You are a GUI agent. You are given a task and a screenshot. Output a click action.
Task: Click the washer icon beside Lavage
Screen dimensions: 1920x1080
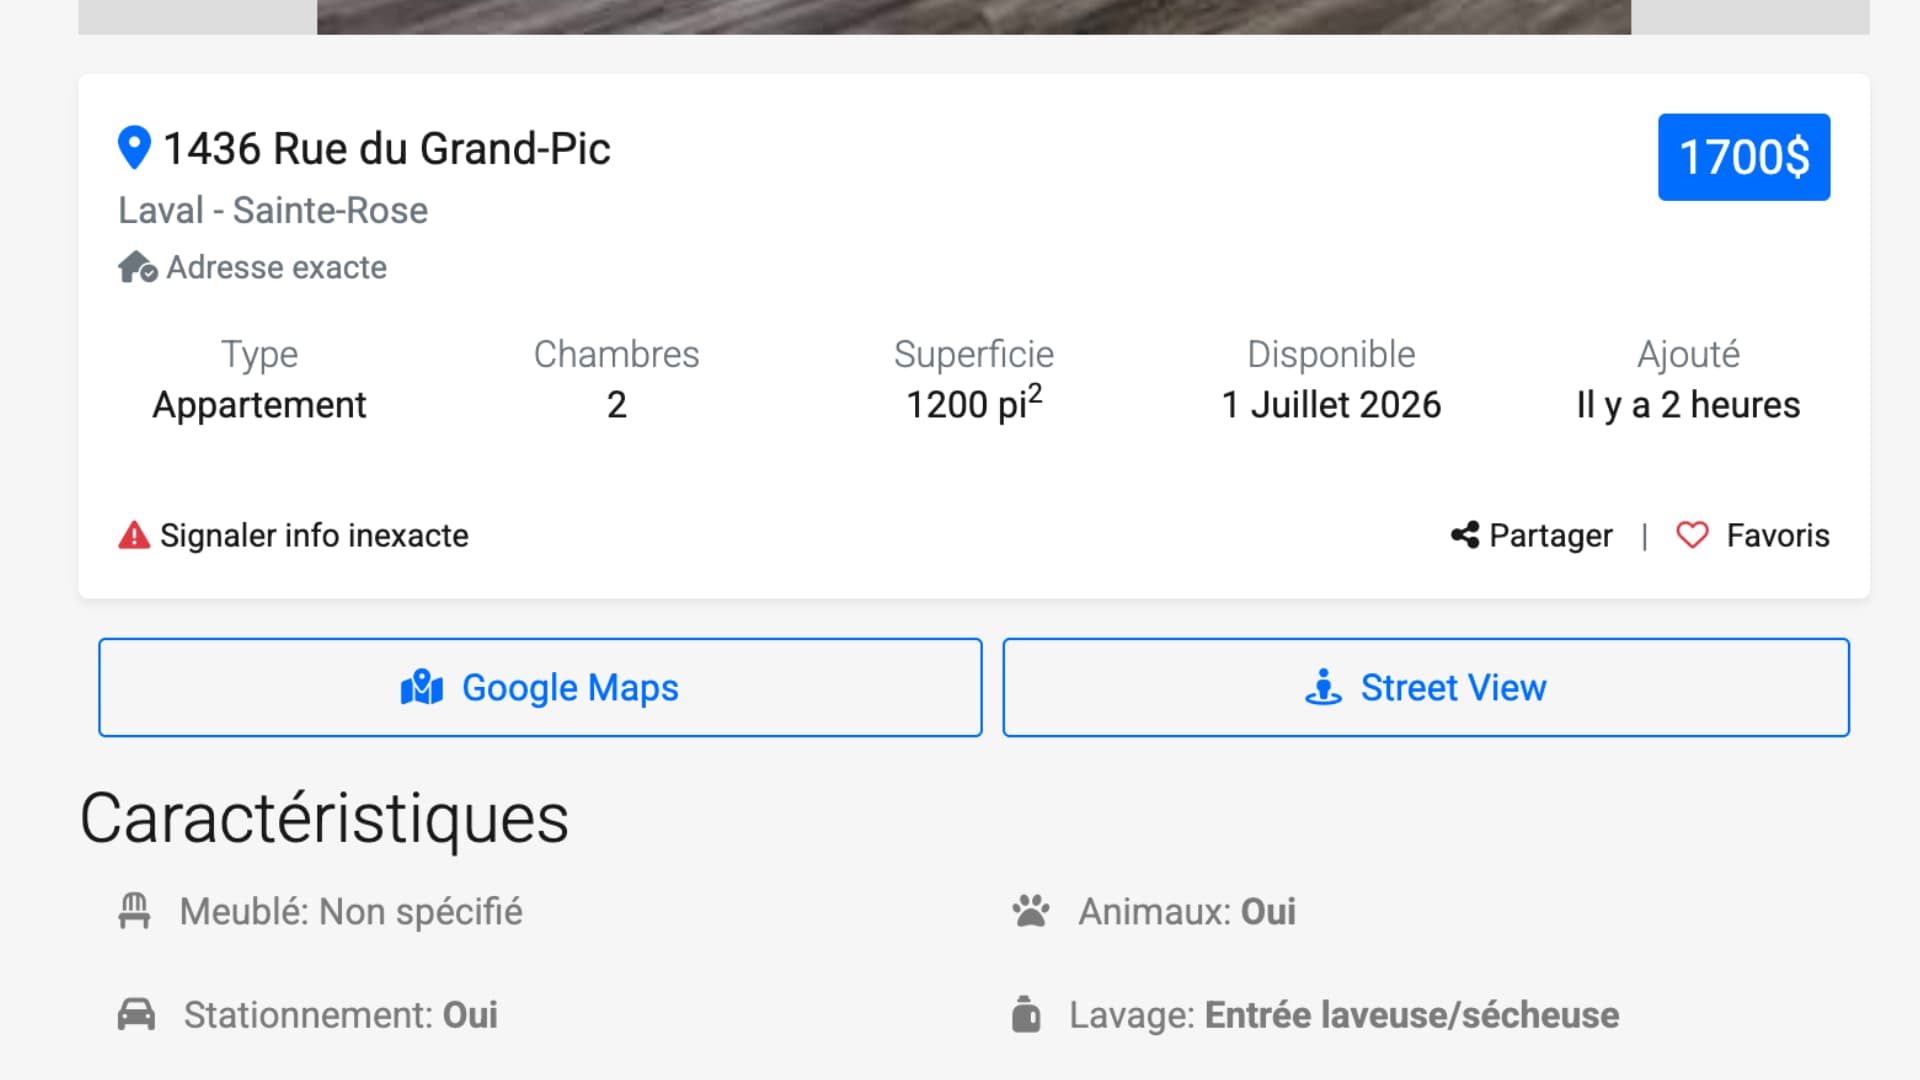1026,1014
